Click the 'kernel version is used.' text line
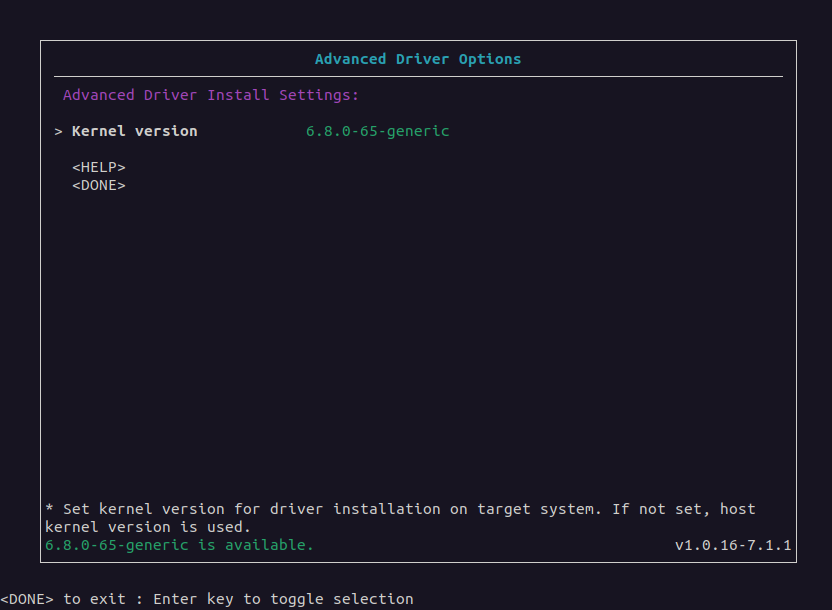 [147, 527]
